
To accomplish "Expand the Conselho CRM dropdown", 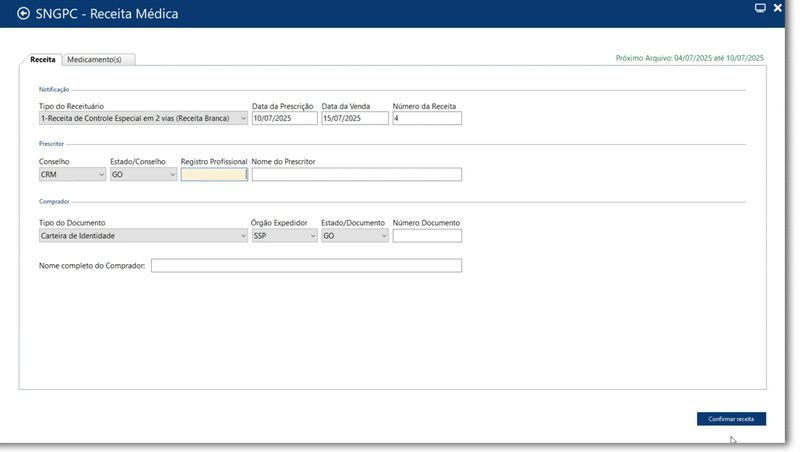I will pos(72,174).
